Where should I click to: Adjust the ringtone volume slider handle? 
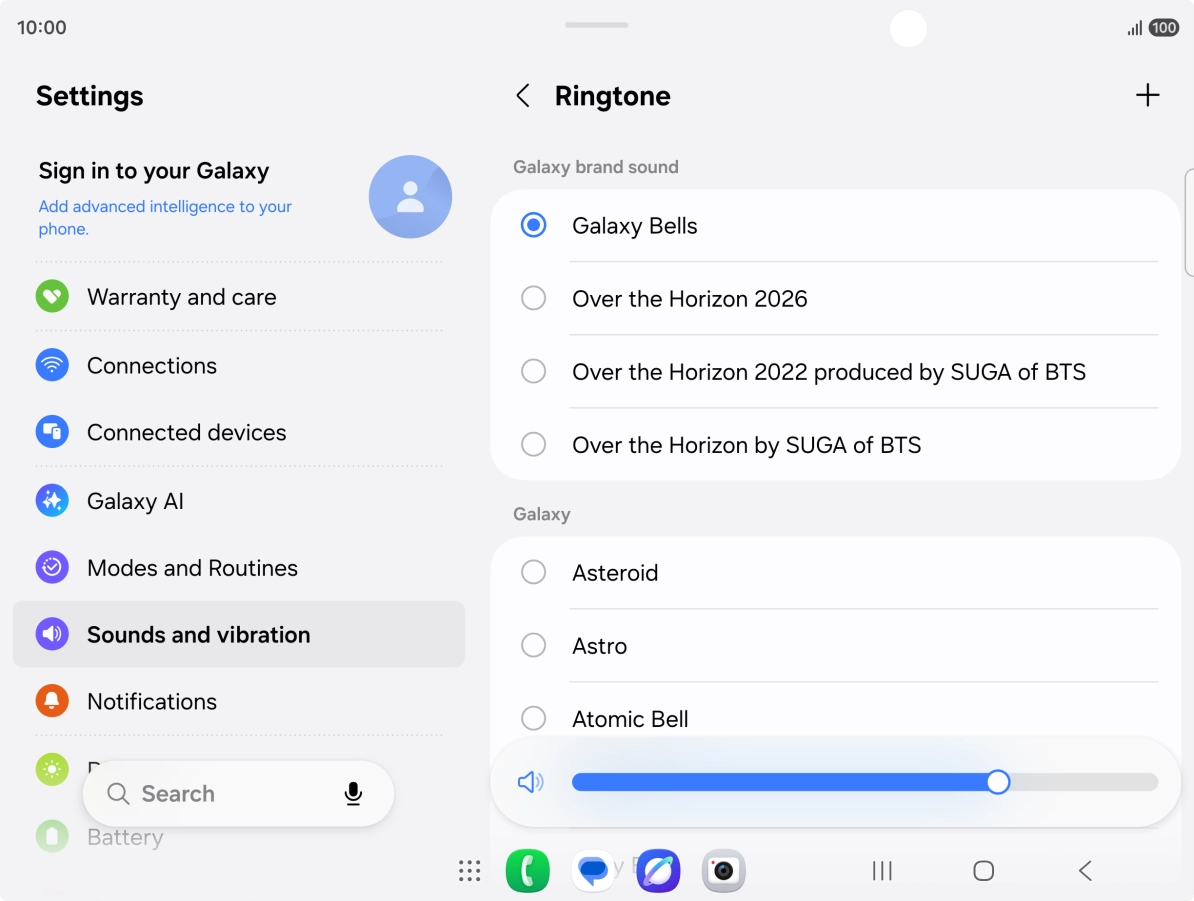click(998, 781)
